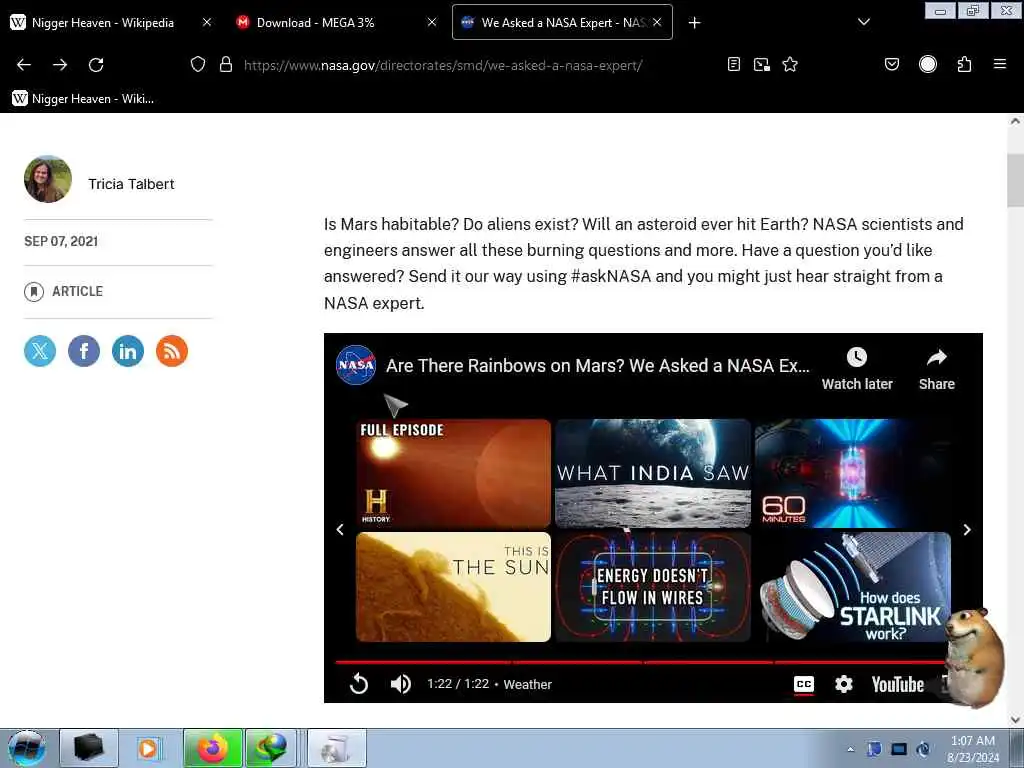Reload the current NASA page
This screenshot has height=768, width=1024.
96,65
